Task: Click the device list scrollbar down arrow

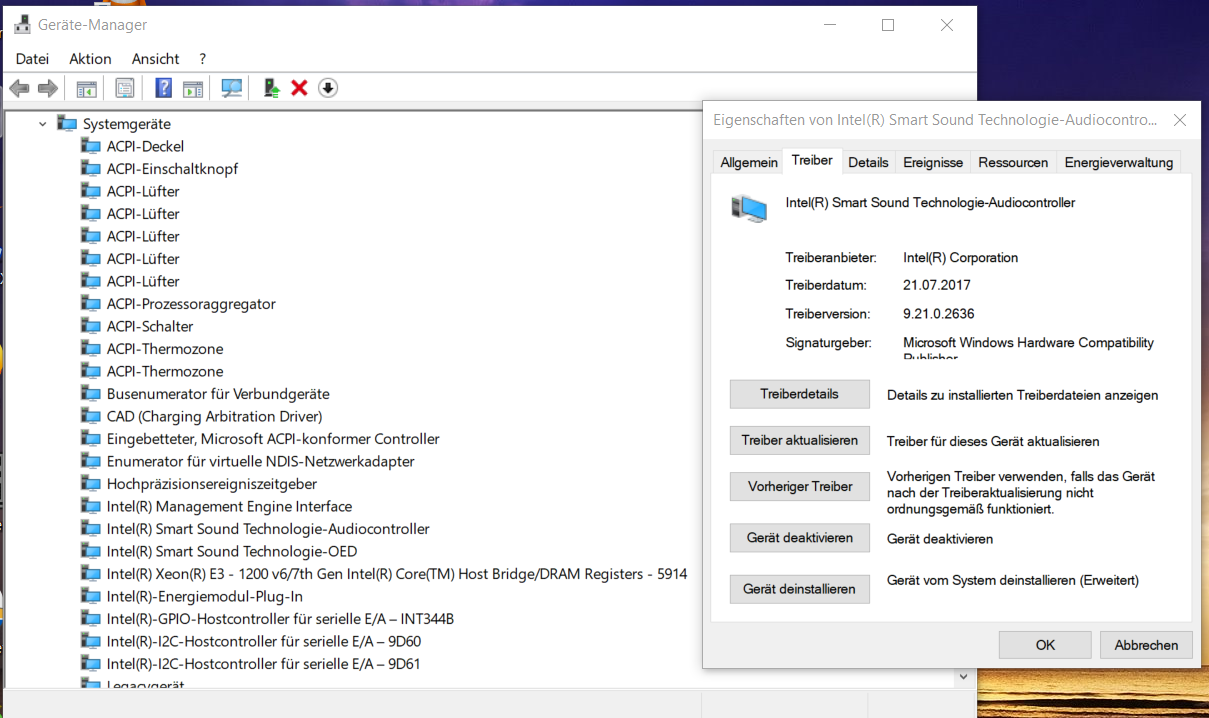Action: [964, 677]
